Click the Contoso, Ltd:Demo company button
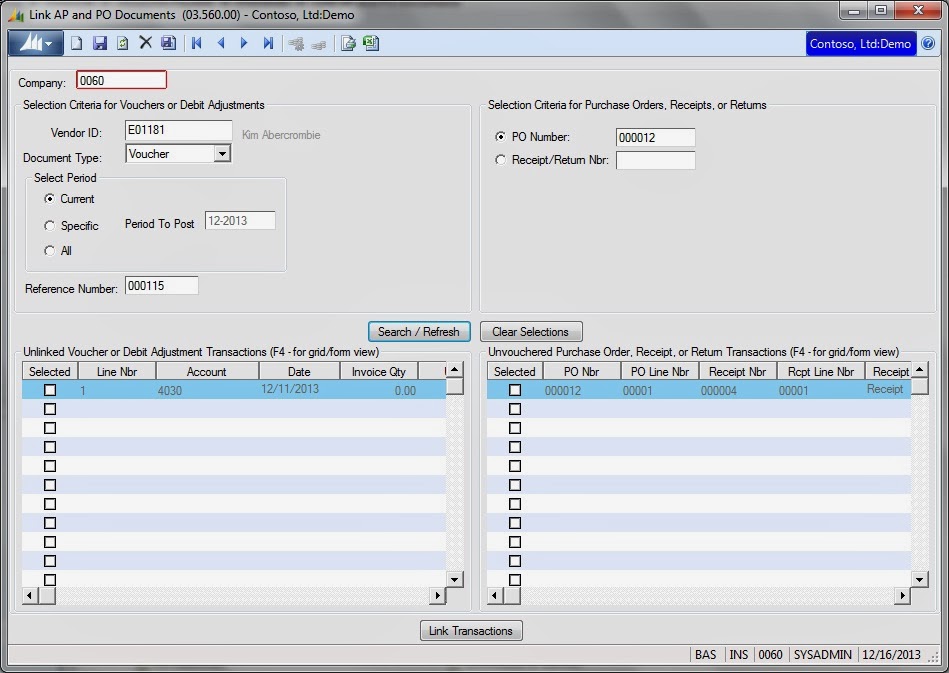This screenshot has width=949, height=673. [x=860, y=44]
